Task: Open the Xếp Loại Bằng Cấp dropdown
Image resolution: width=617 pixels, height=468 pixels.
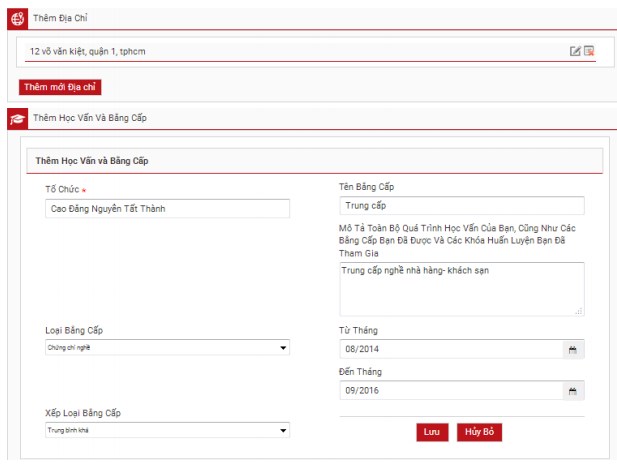Action: pos(167,431)
